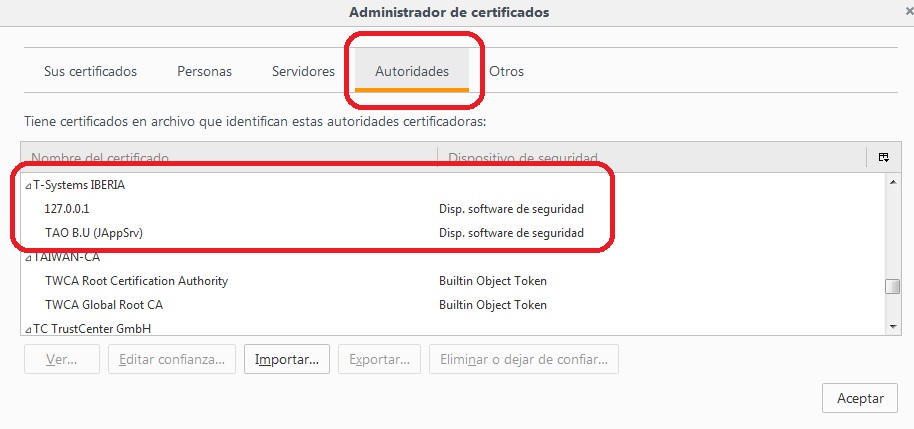Click the Exportar... button
914x429 pixels.
tap(379, 359)
